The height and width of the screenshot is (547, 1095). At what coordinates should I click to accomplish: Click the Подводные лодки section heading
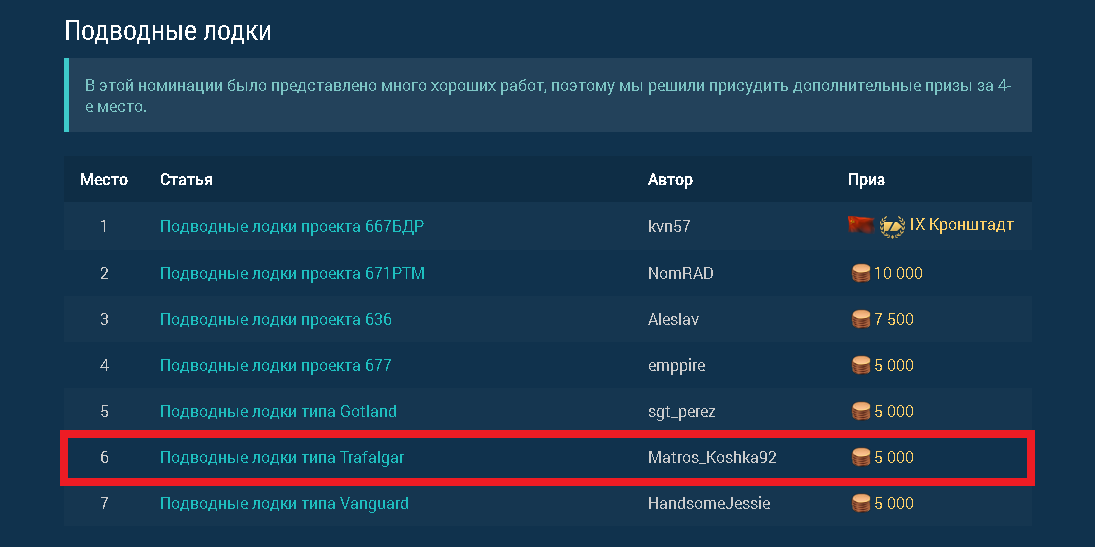tap(168, 31)
